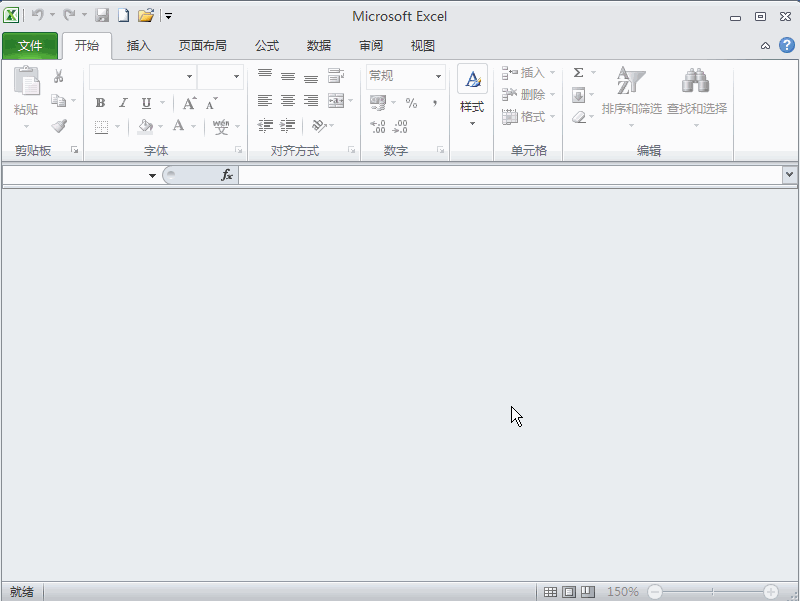Click the text orientation icon
800x601 pixels.
click(319, 126)
